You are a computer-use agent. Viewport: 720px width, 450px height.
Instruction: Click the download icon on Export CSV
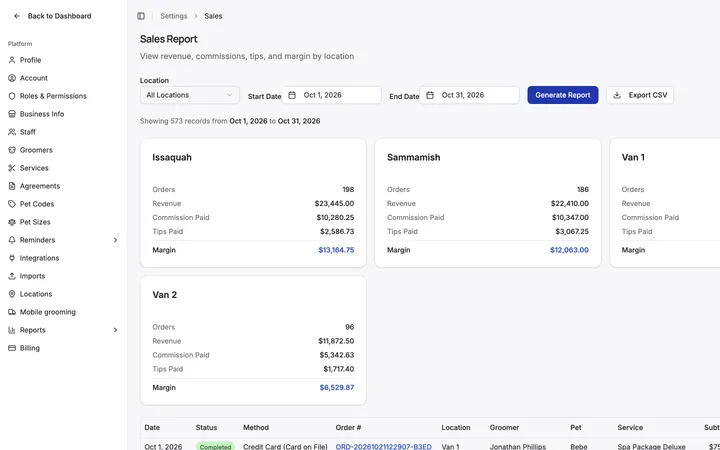(617, 95)
